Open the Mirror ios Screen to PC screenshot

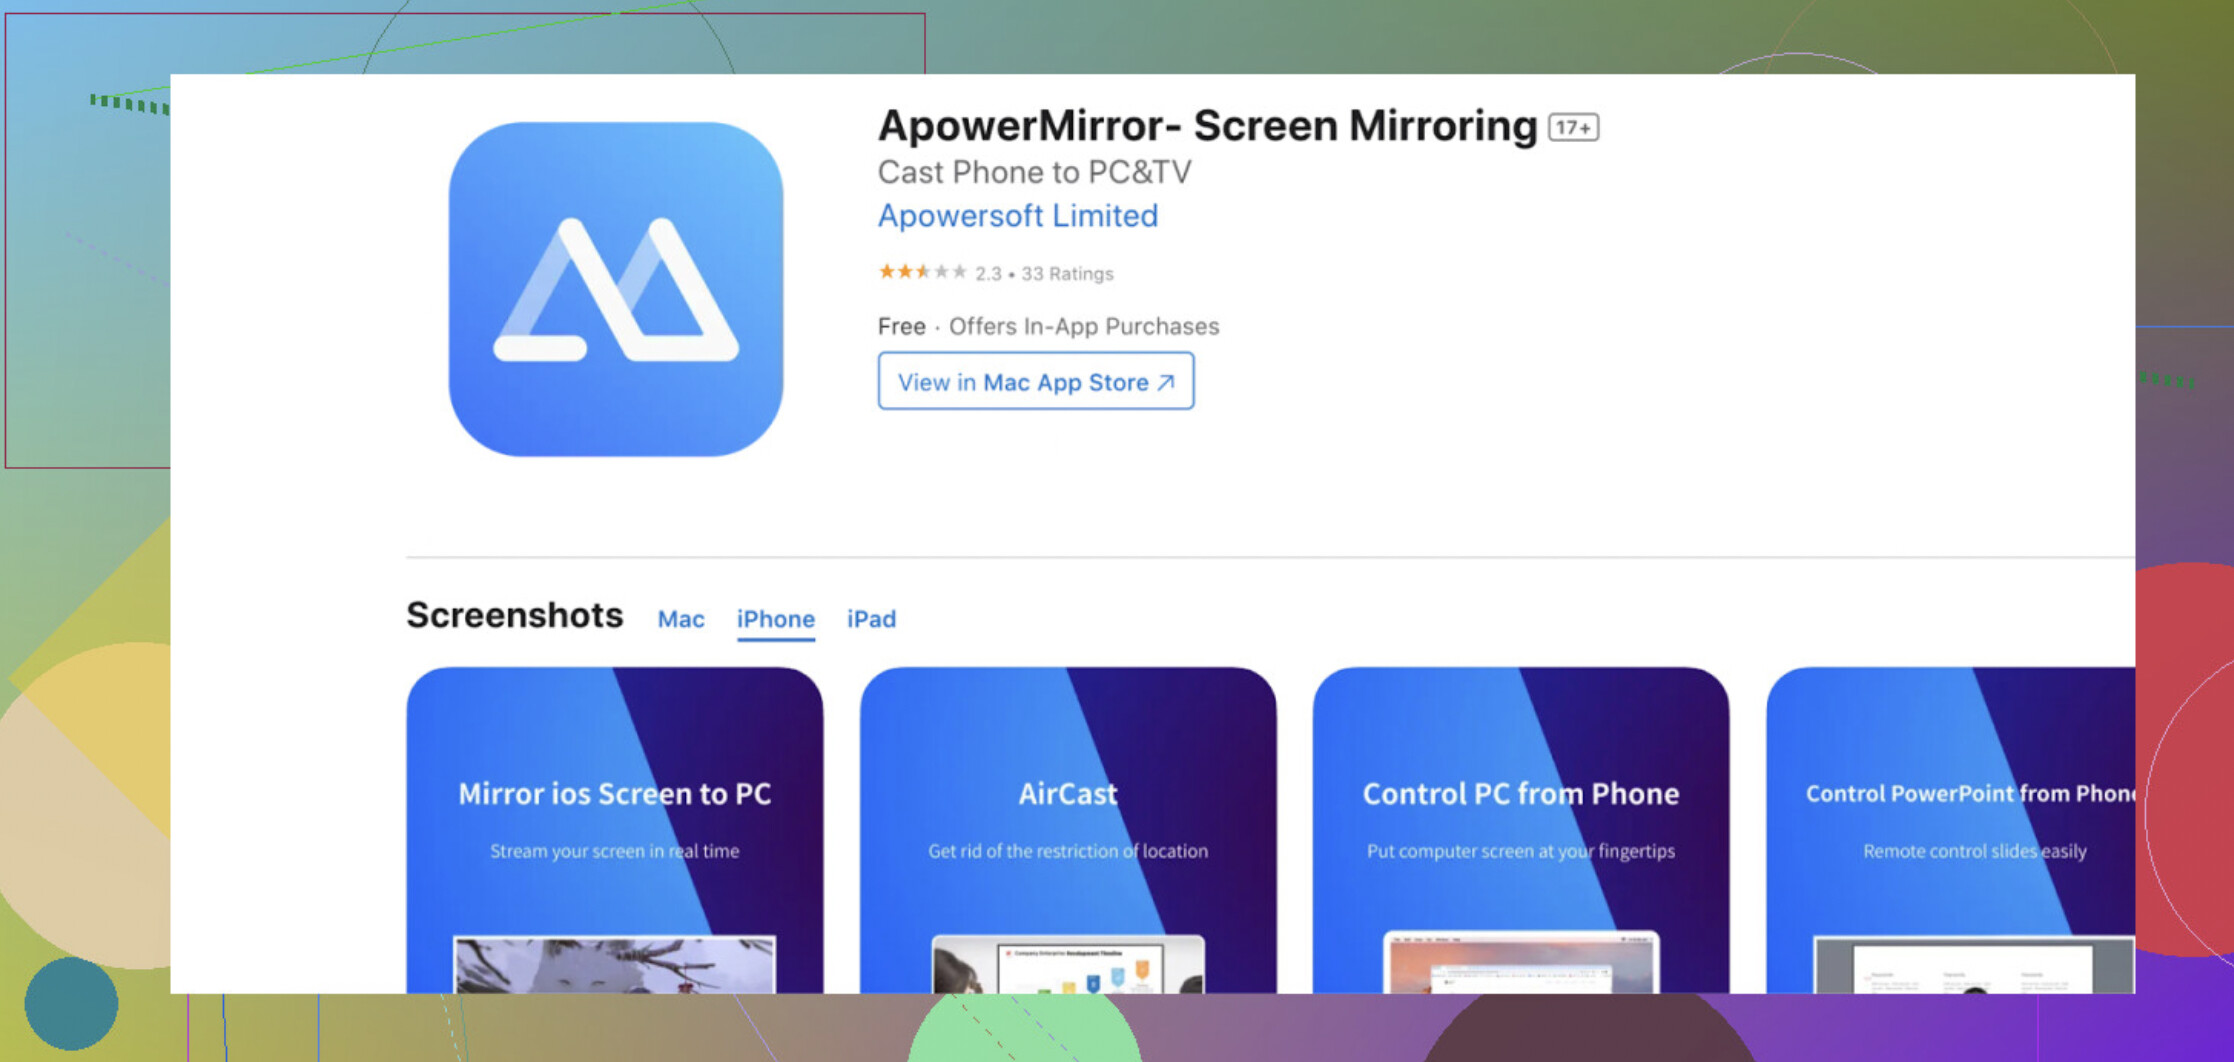tap(615, 830)
